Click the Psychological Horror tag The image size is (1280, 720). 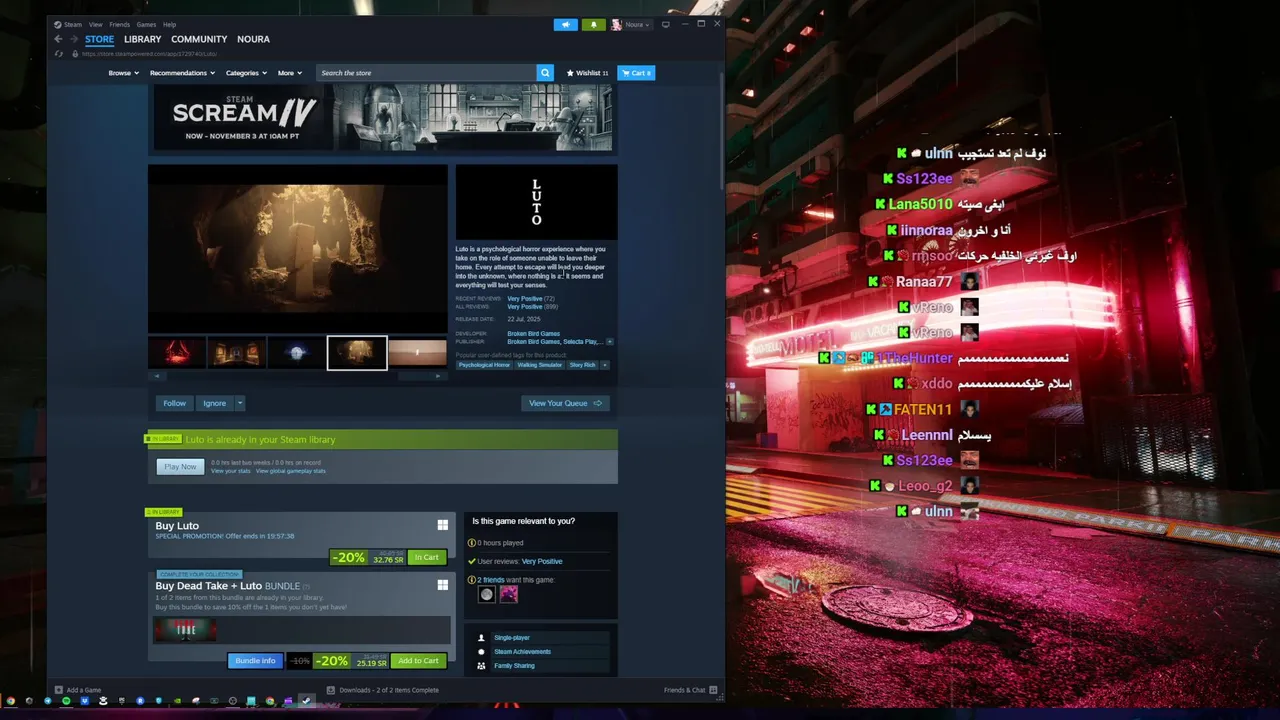[x=484, y=365]
